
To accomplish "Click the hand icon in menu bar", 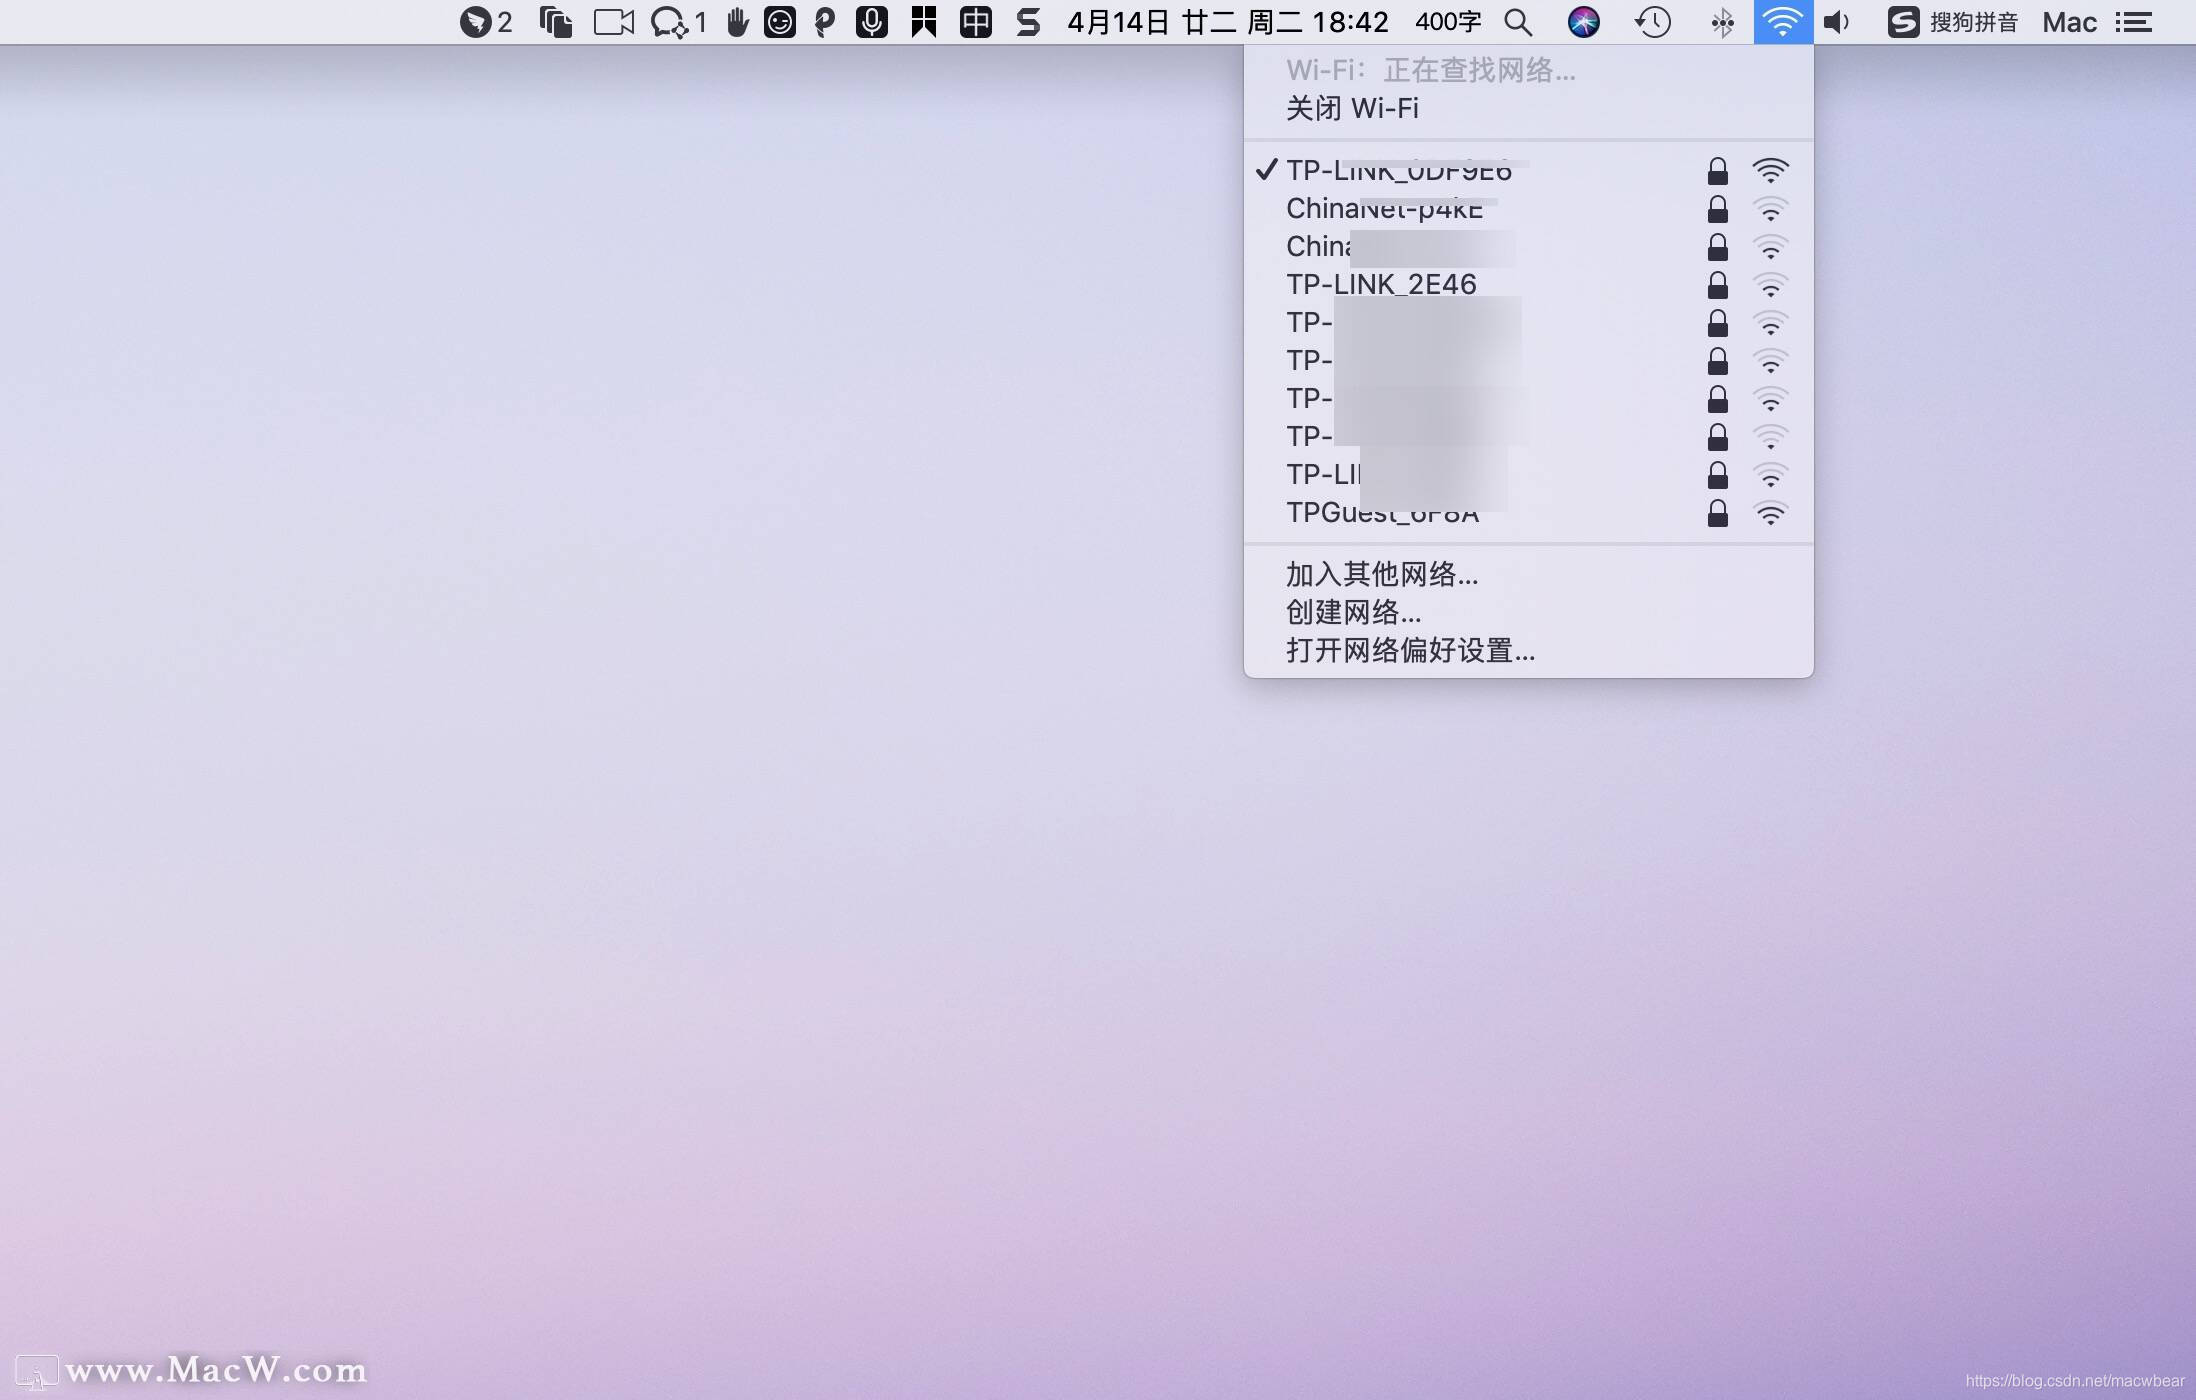I will pos(738,22).
